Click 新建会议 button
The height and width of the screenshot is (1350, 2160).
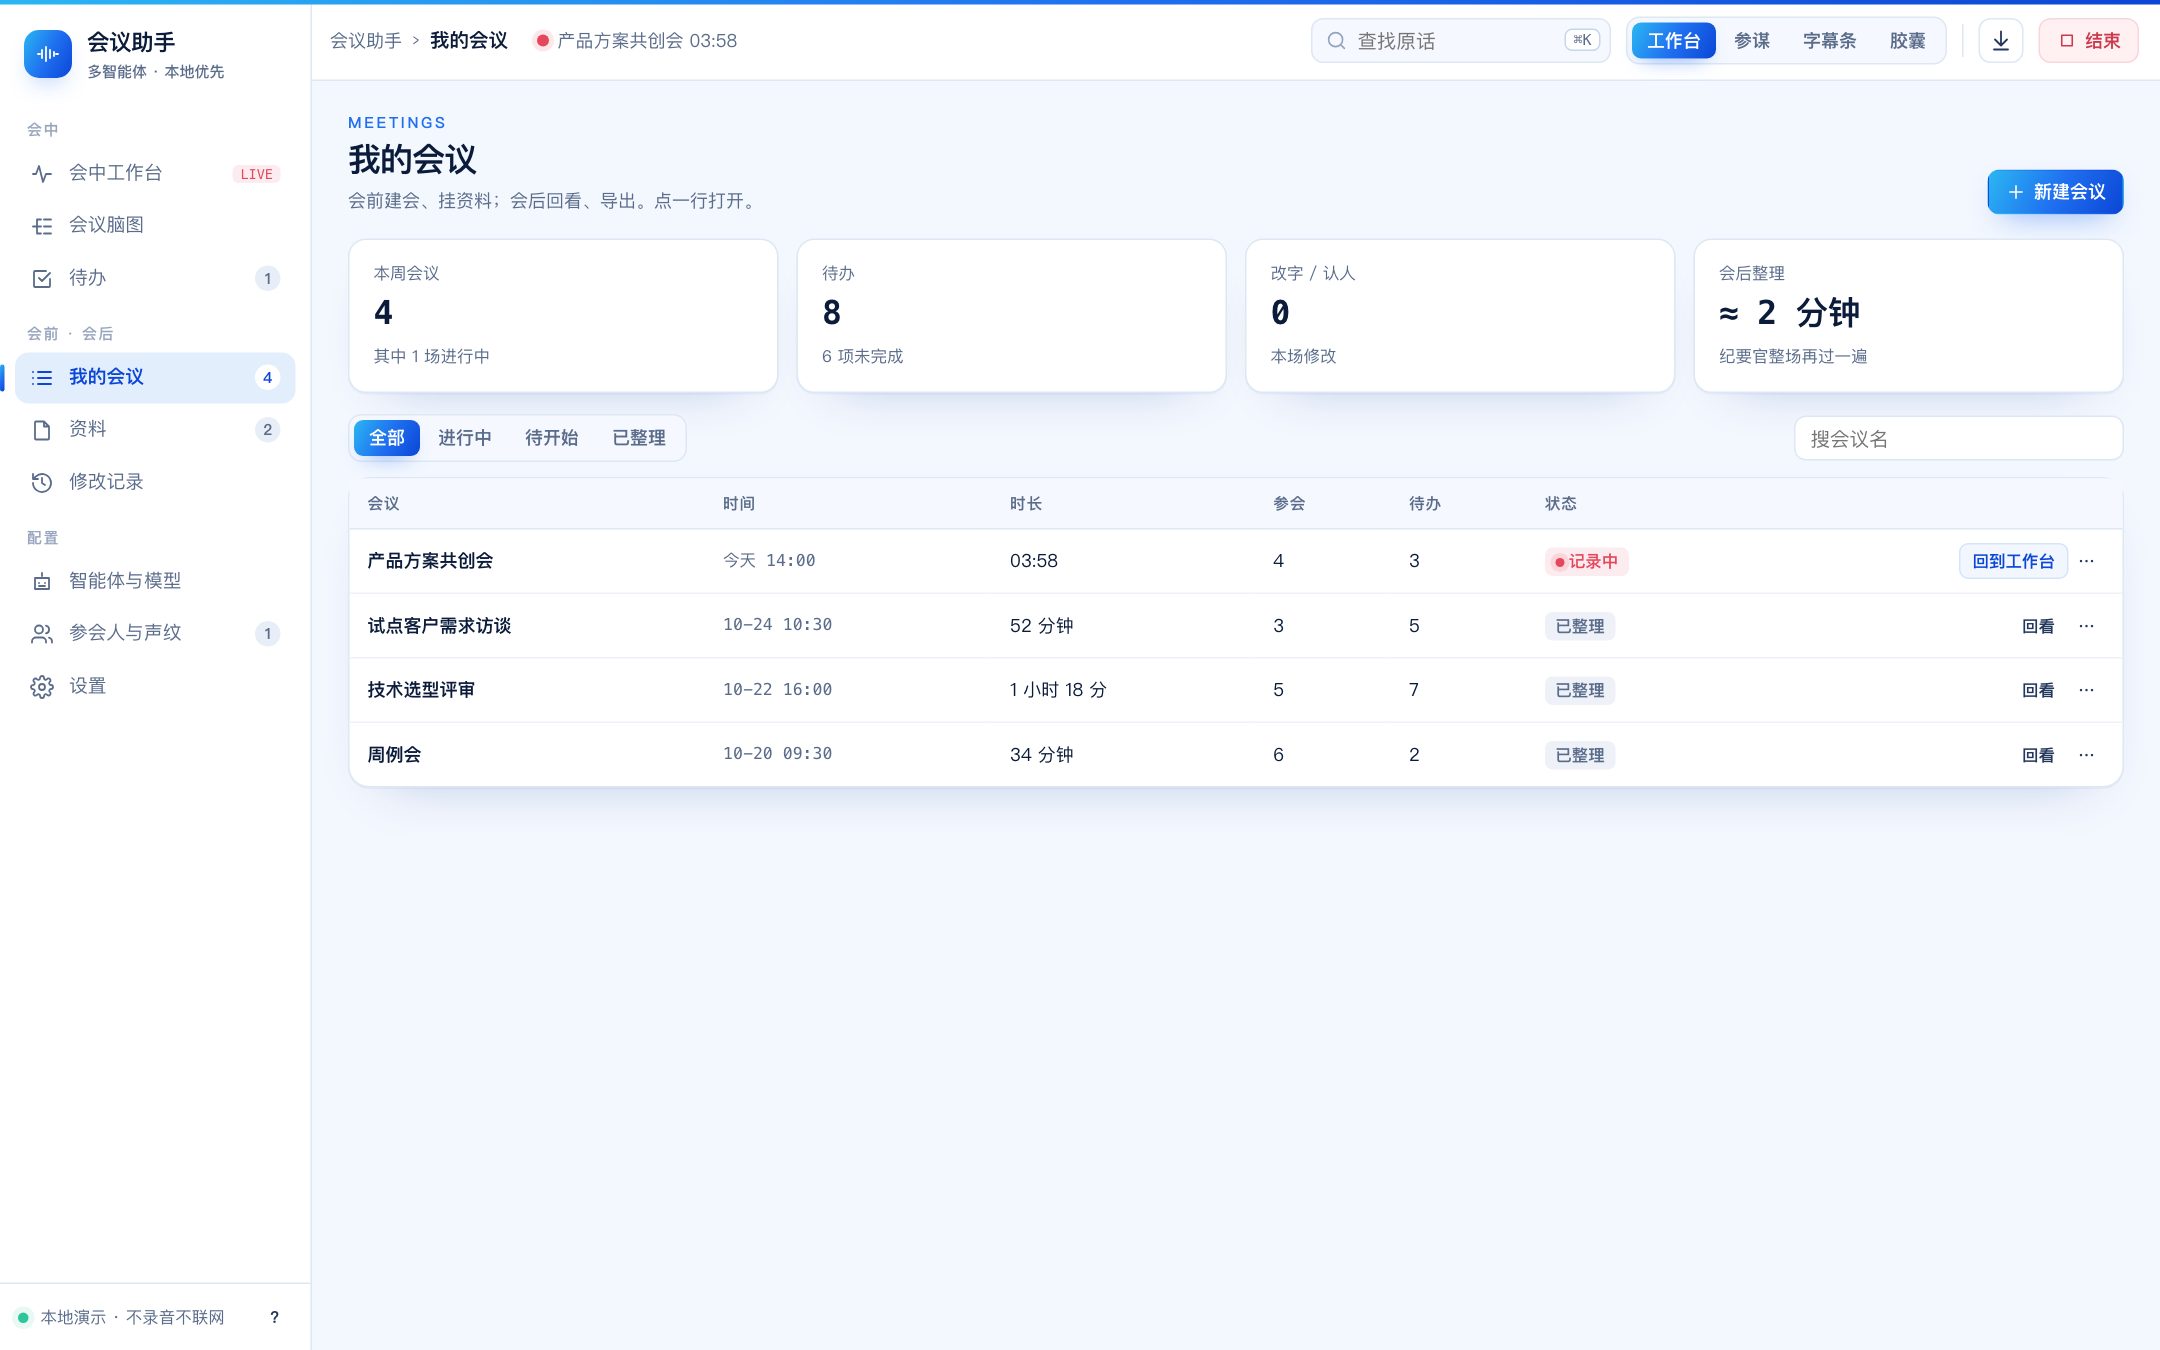2055,192
